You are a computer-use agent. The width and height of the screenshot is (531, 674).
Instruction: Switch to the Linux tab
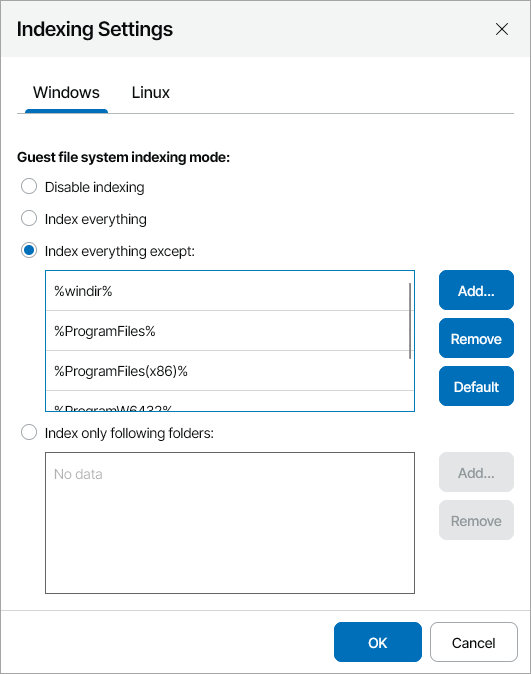click(150, 93)
